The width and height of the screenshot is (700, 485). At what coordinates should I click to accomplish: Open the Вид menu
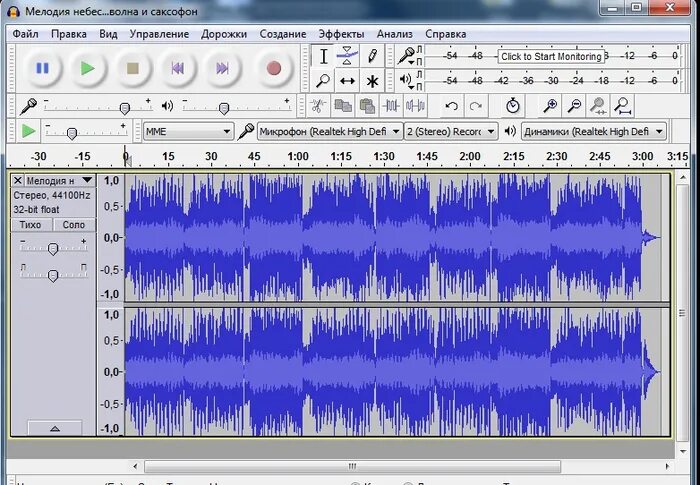[x=108, y=34]
